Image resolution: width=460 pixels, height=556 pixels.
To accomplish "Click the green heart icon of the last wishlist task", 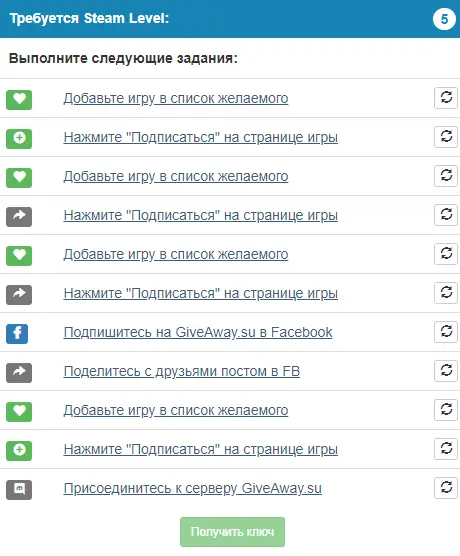I will tap(19, 412).
